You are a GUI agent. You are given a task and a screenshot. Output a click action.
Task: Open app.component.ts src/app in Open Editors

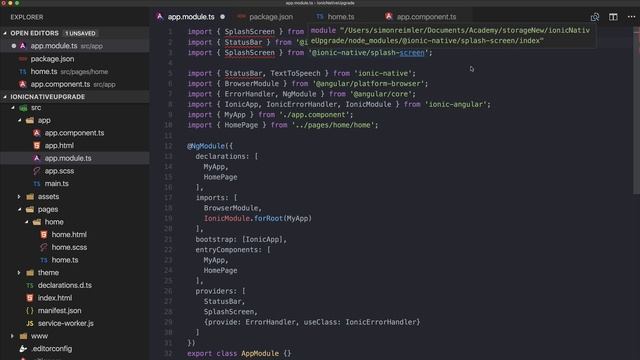pyautogui.click(x=75, y=84)
